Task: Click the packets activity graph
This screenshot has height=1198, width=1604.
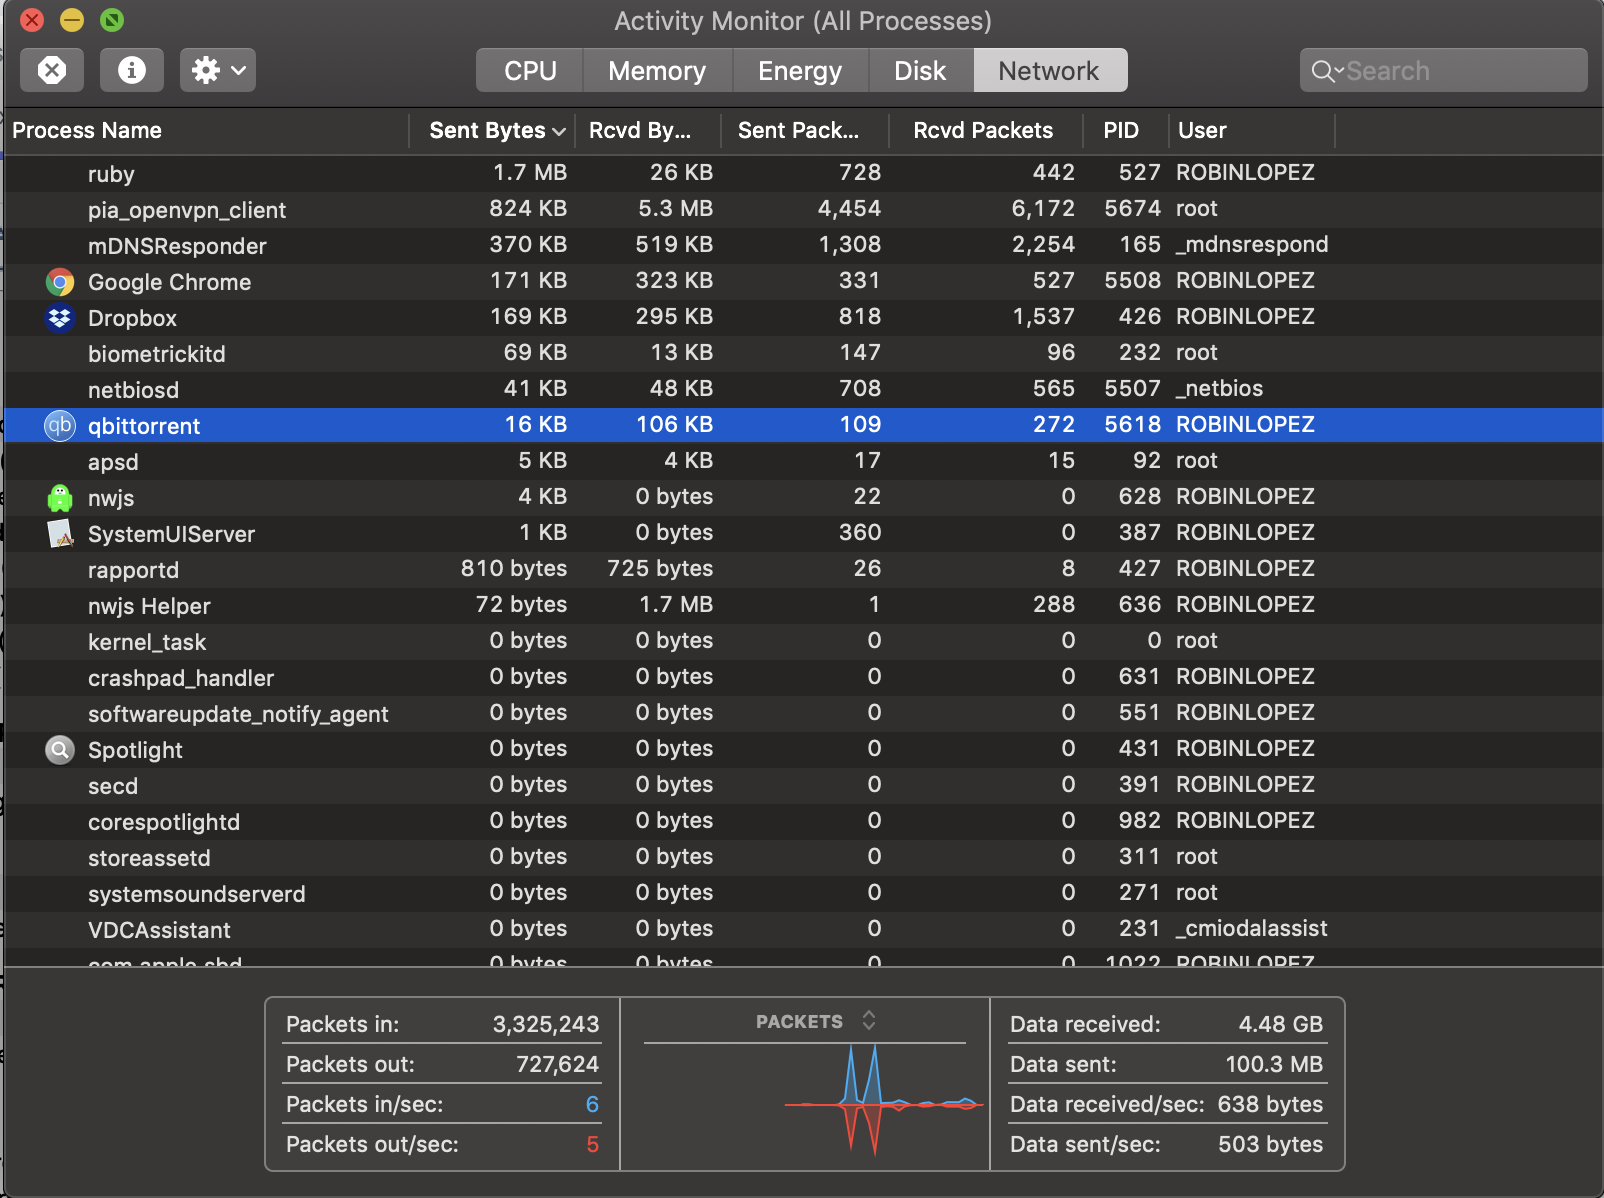Action: 883,1103
